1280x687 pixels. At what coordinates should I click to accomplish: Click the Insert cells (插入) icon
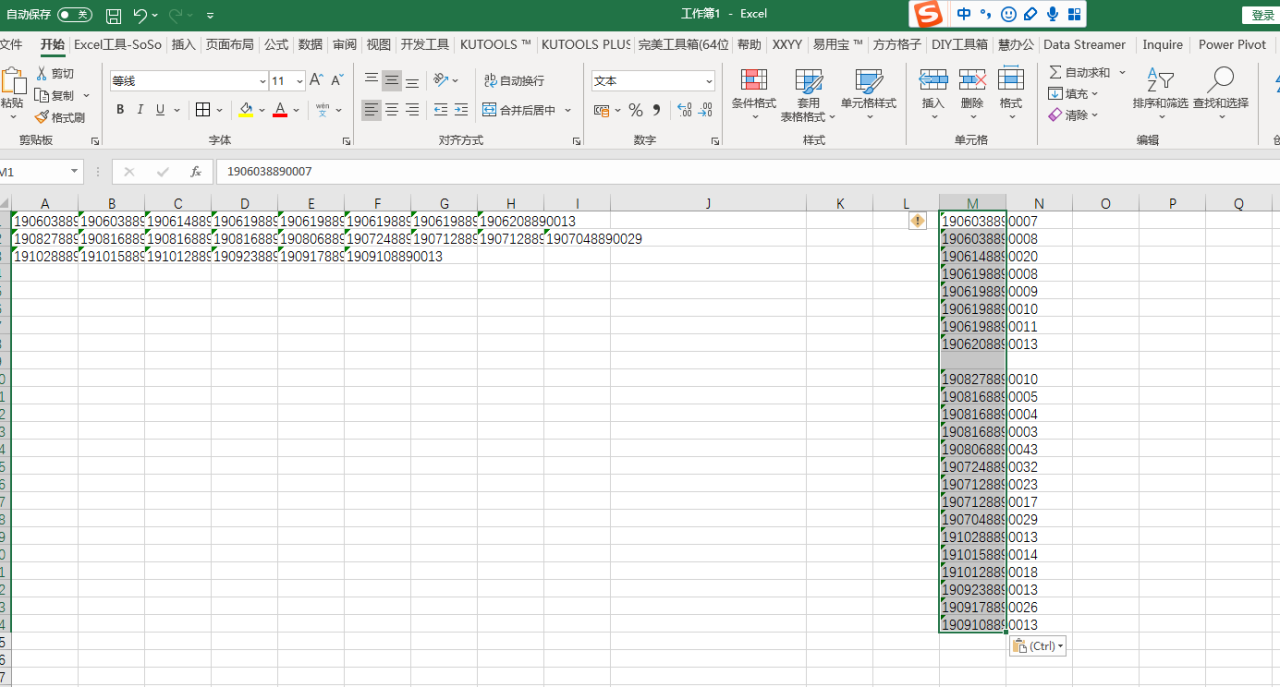pyautogui.click(x=933, y=80)
